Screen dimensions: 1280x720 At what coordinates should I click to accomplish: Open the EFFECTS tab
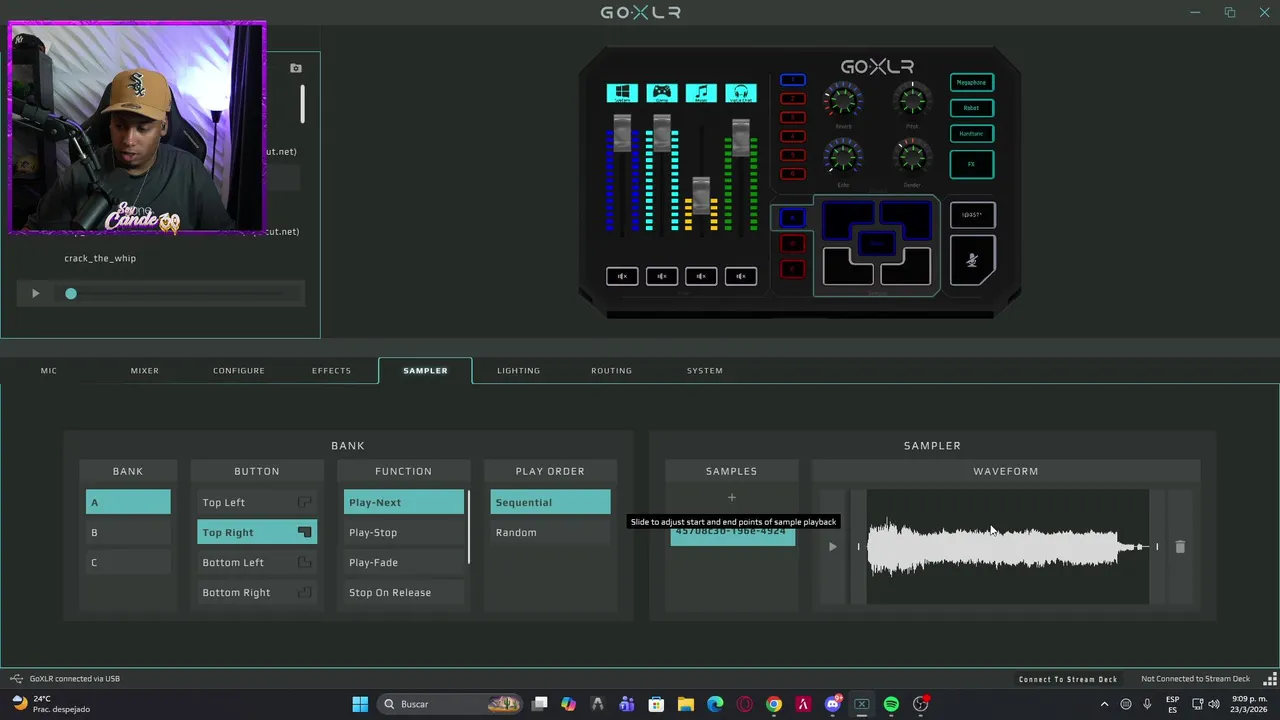point(331,370)
